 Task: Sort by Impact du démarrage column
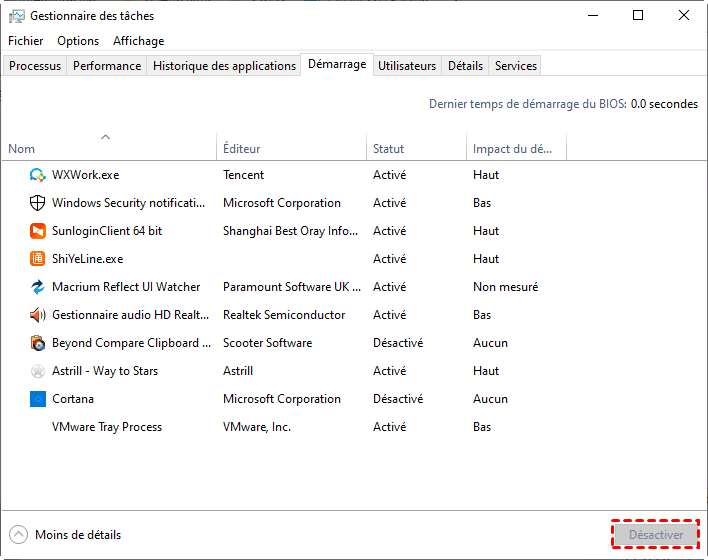tap(512, 149)
